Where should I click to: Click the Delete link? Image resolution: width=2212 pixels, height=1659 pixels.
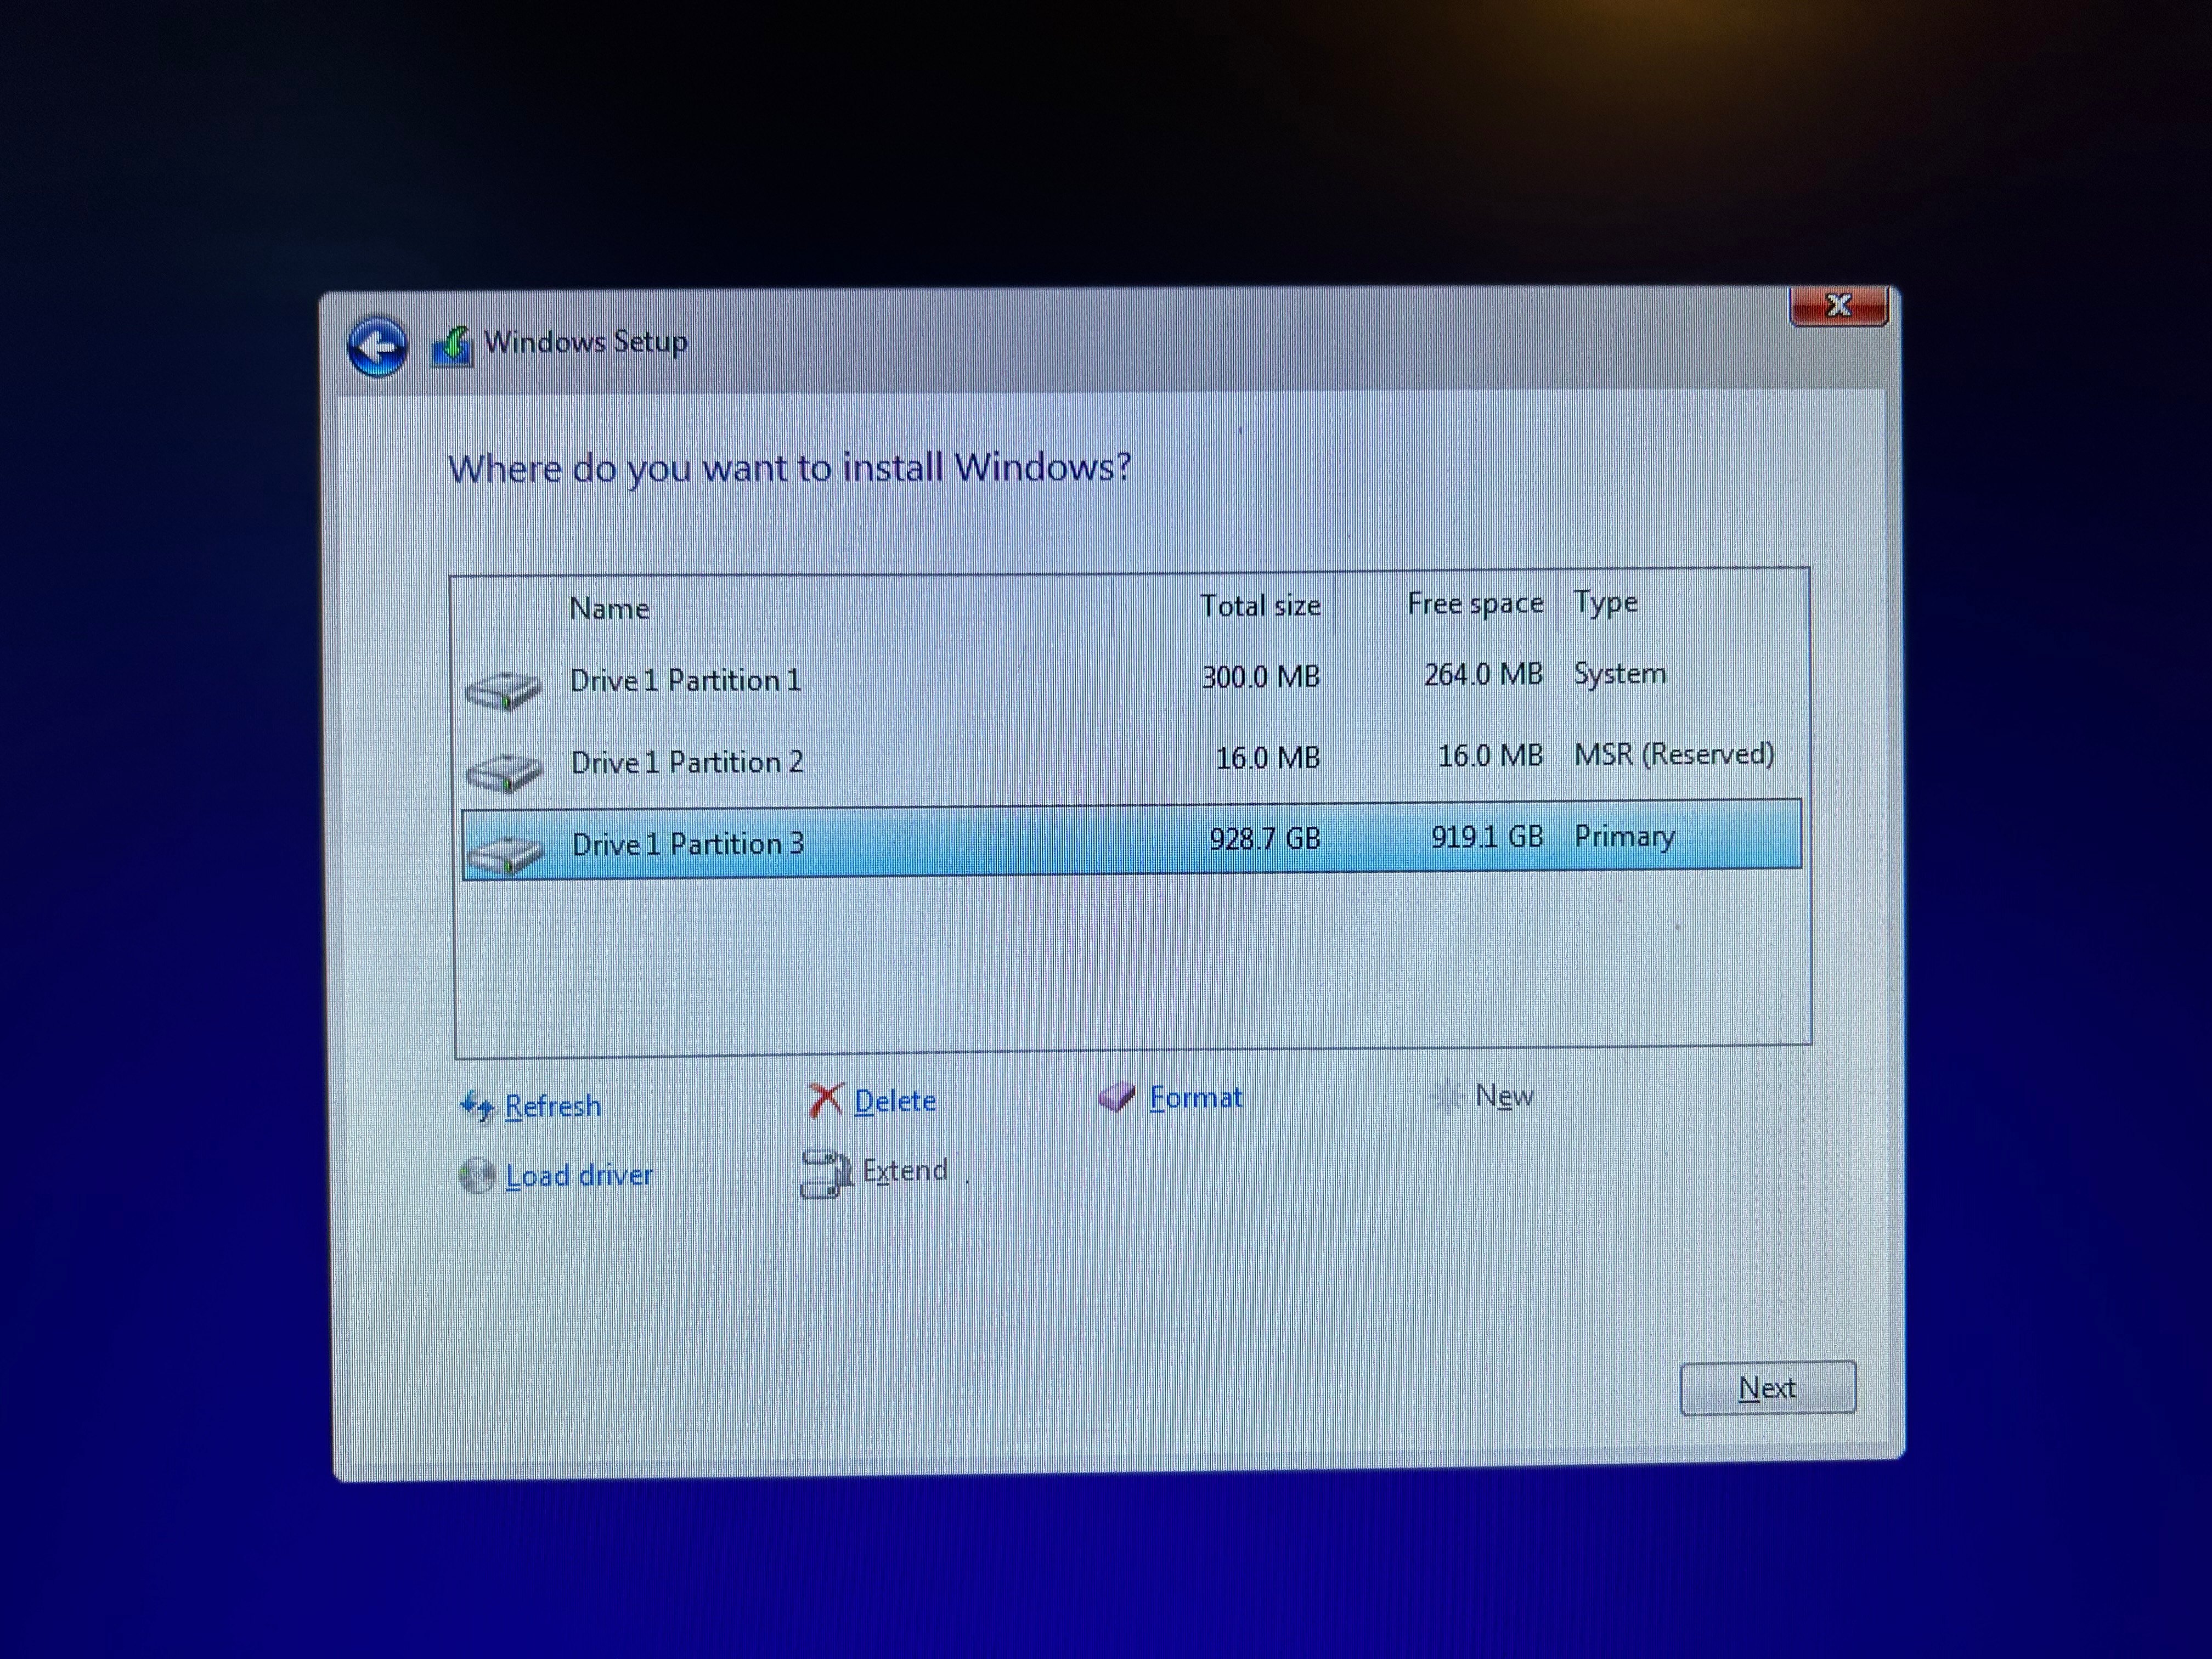[x=895, y=1101]
